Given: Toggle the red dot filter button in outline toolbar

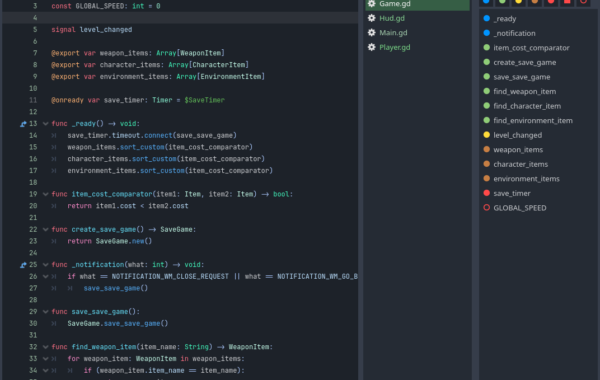Looking at the screenshot, I should pos(551,2).
